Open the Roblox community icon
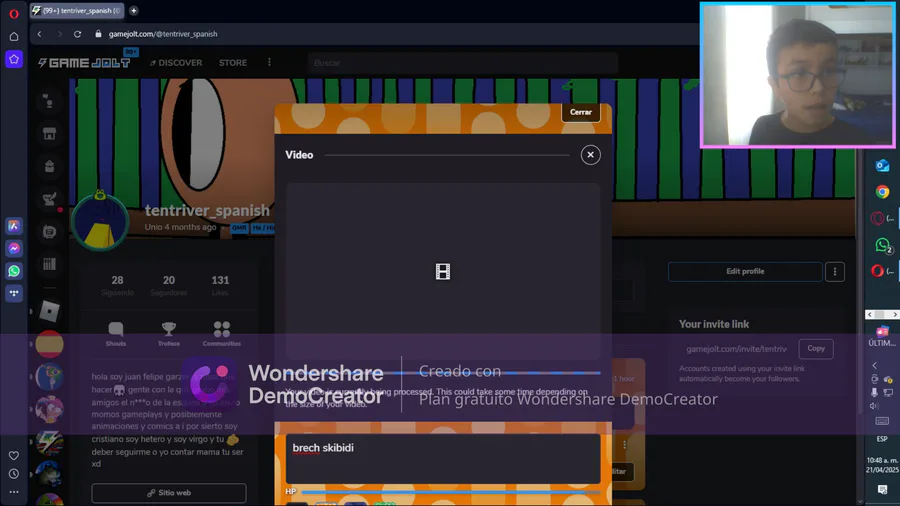The width and height of the screenshot is (900, 506). point(49,312)
